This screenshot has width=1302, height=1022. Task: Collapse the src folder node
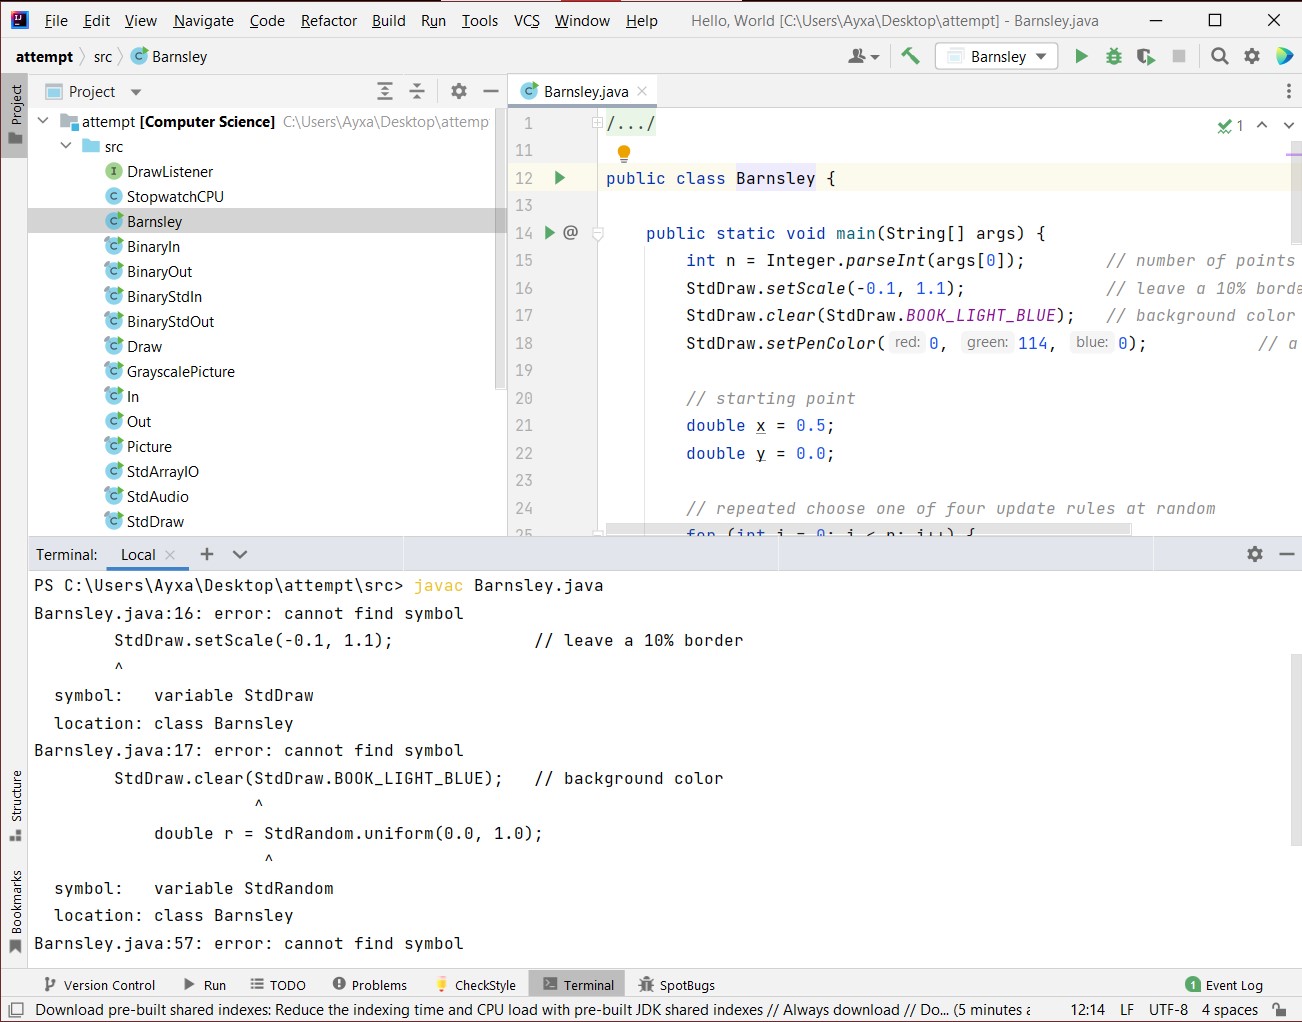(x=66, y=146)
